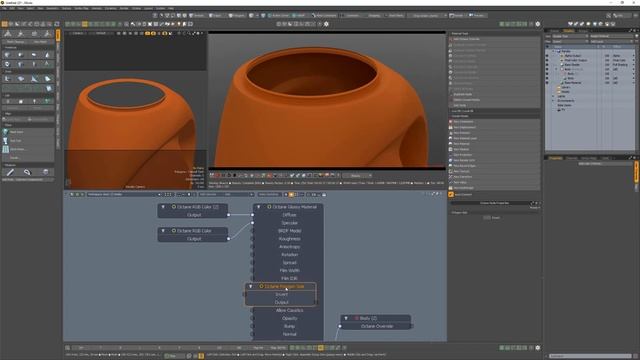640x360 pixels.
Task: Click the orange Properties scrollbar handle
Action: (636, 171)
